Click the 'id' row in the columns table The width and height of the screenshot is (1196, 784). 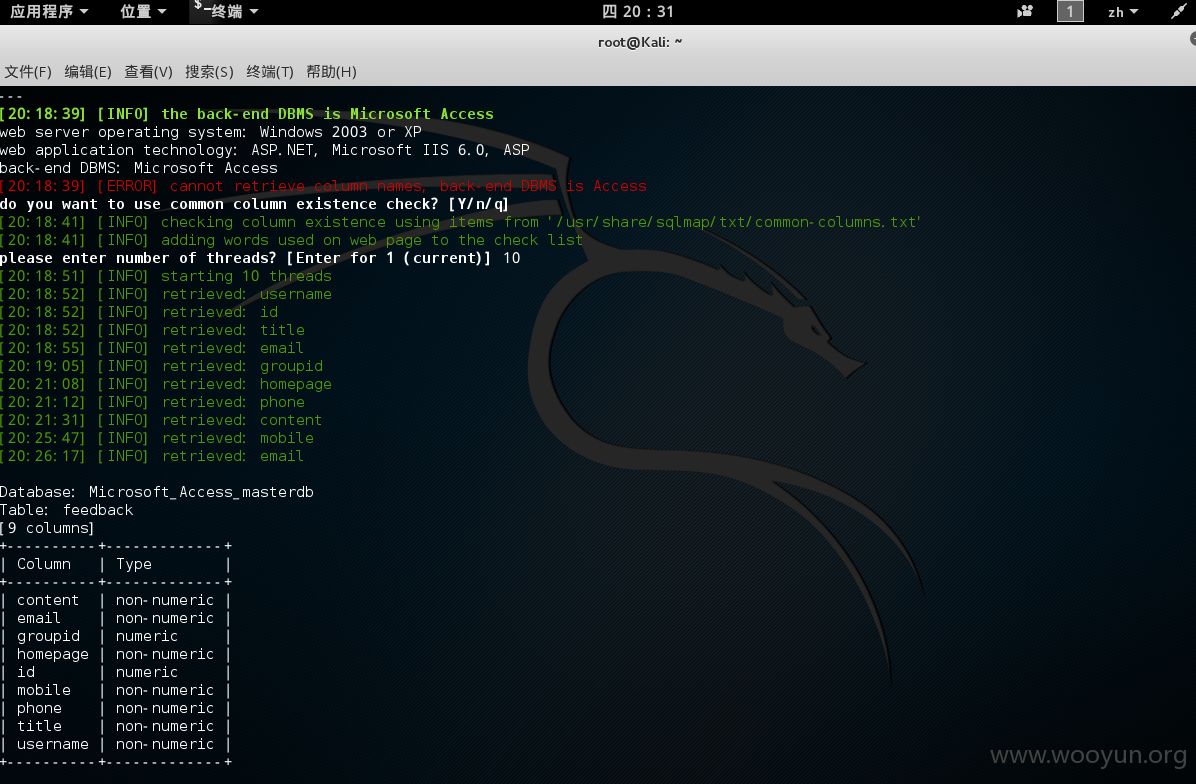click(x=115, y=673)
